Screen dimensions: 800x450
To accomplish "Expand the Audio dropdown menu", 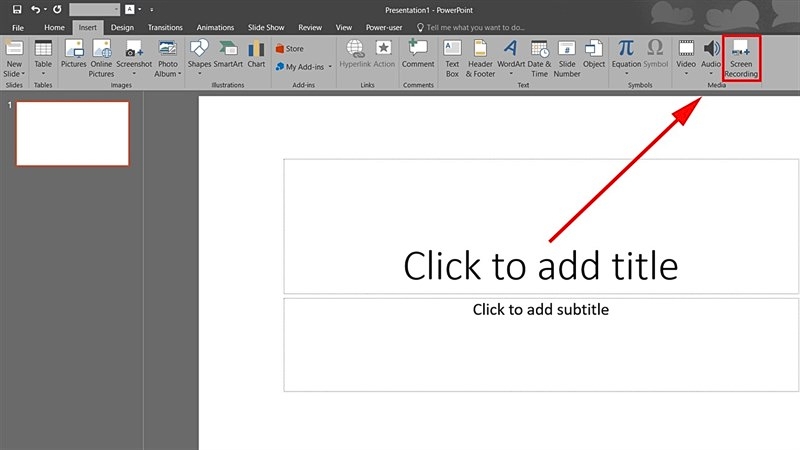I will (x=711, y=58).
